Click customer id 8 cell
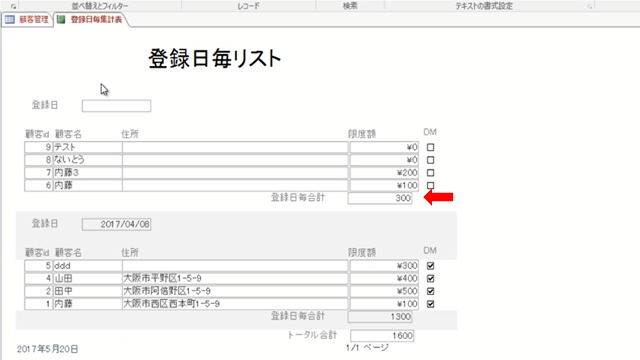 pos(38,160)
